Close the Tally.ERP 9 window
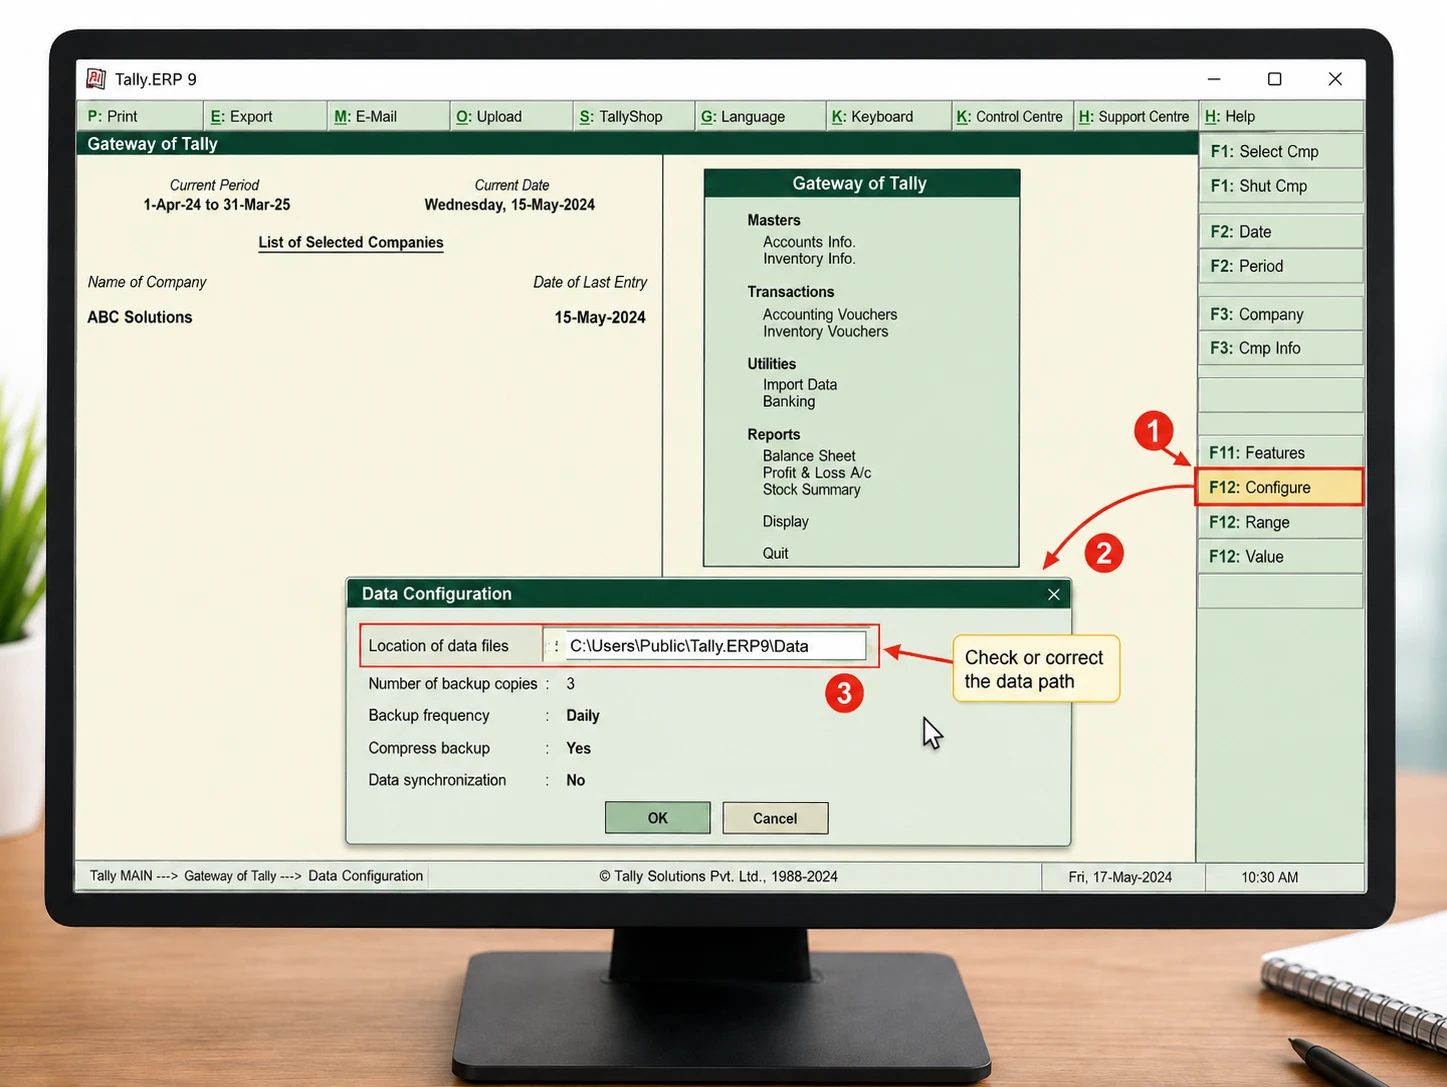This screenshot has width=1447, height=1087. click(x=1335, y=79)
